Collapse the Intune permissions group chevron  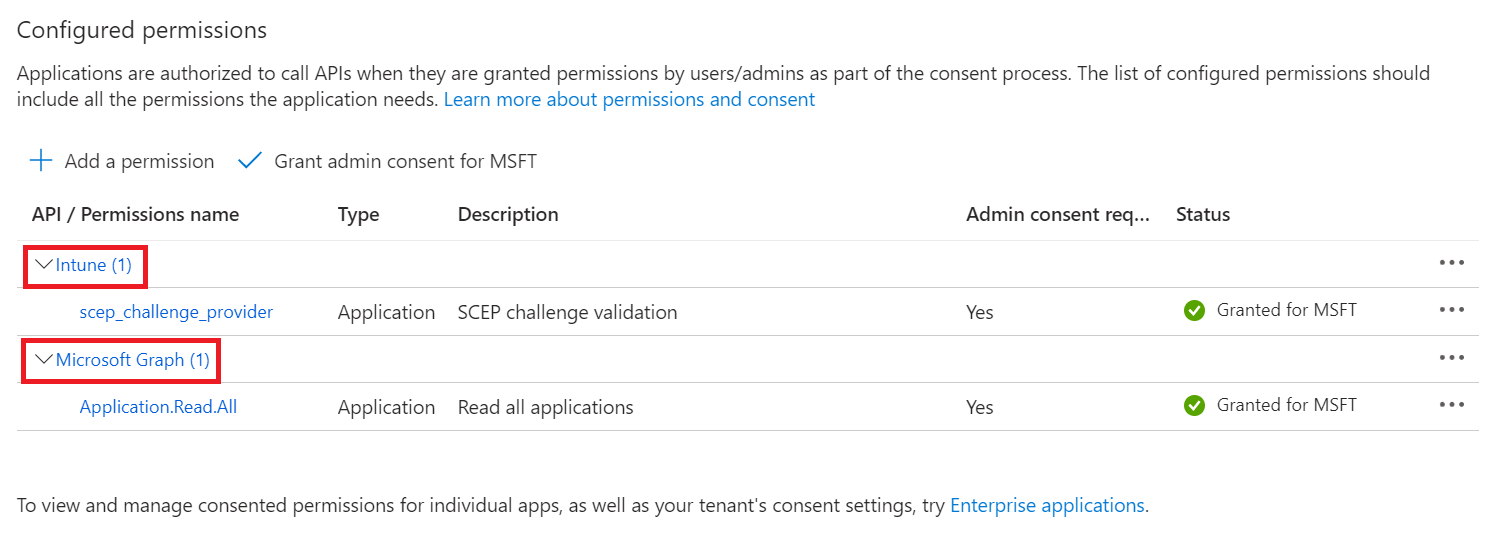click(43, 265)
